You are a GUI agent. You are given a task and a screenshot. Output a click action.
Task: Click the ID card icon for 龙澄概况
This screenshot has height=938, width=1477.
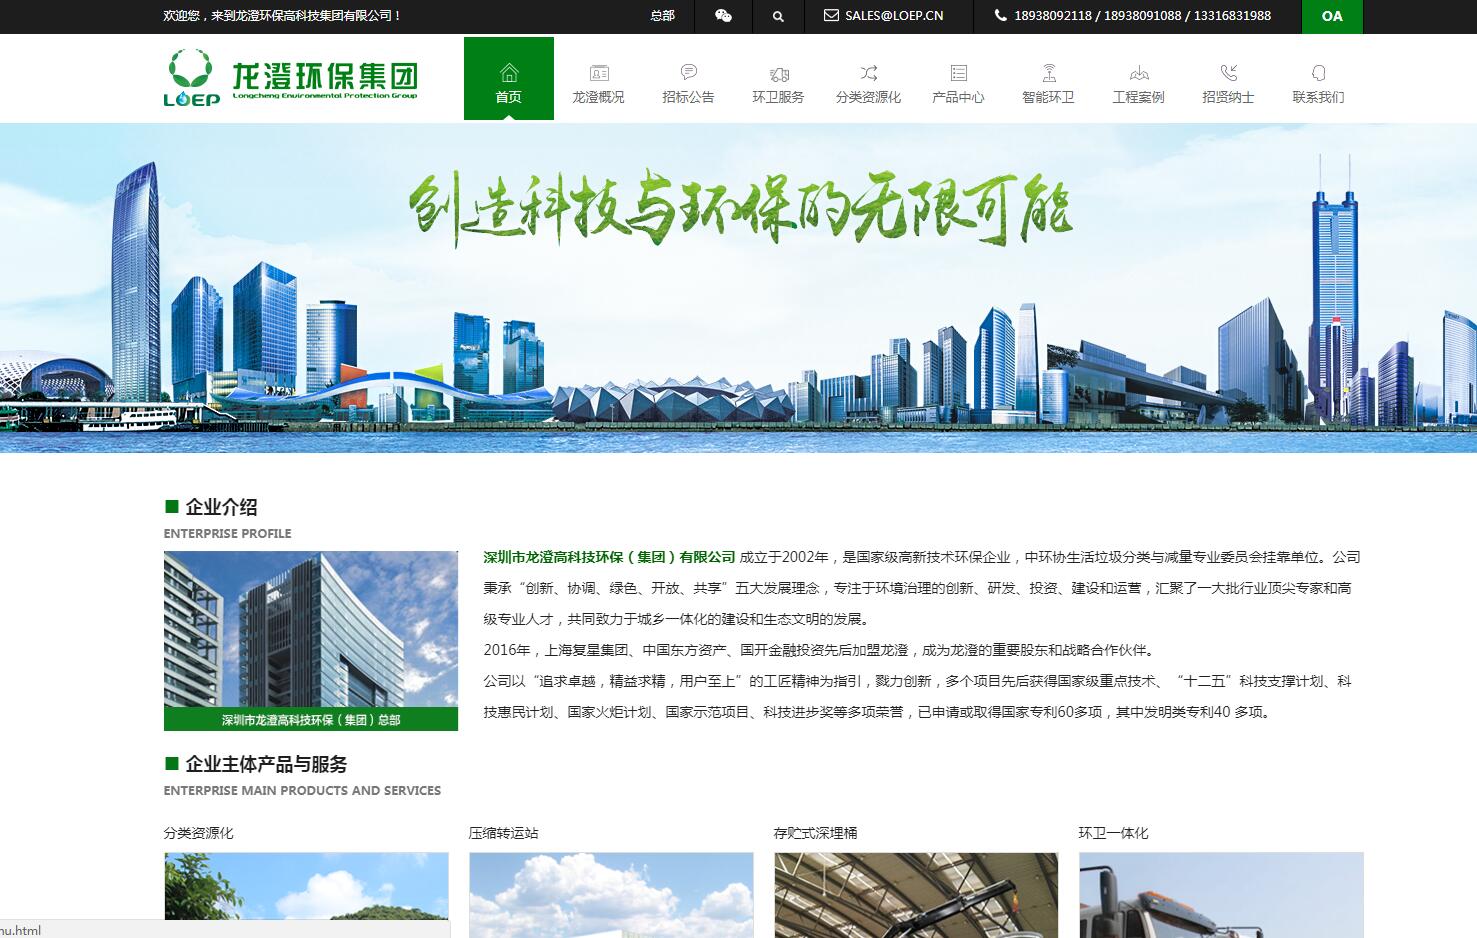point(598,72)
